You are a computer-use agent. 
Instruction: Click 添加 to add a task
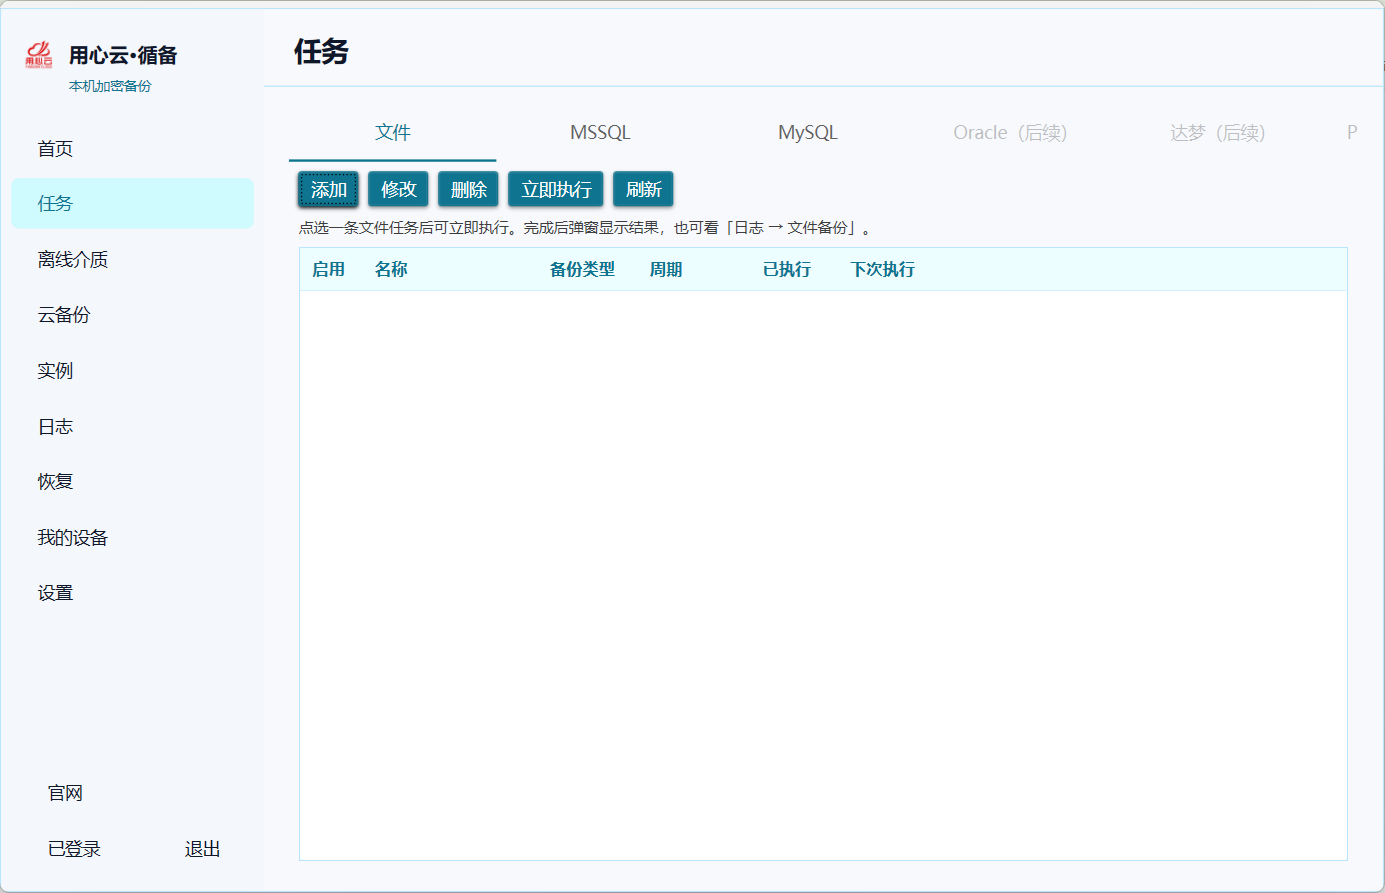[328, 189]
